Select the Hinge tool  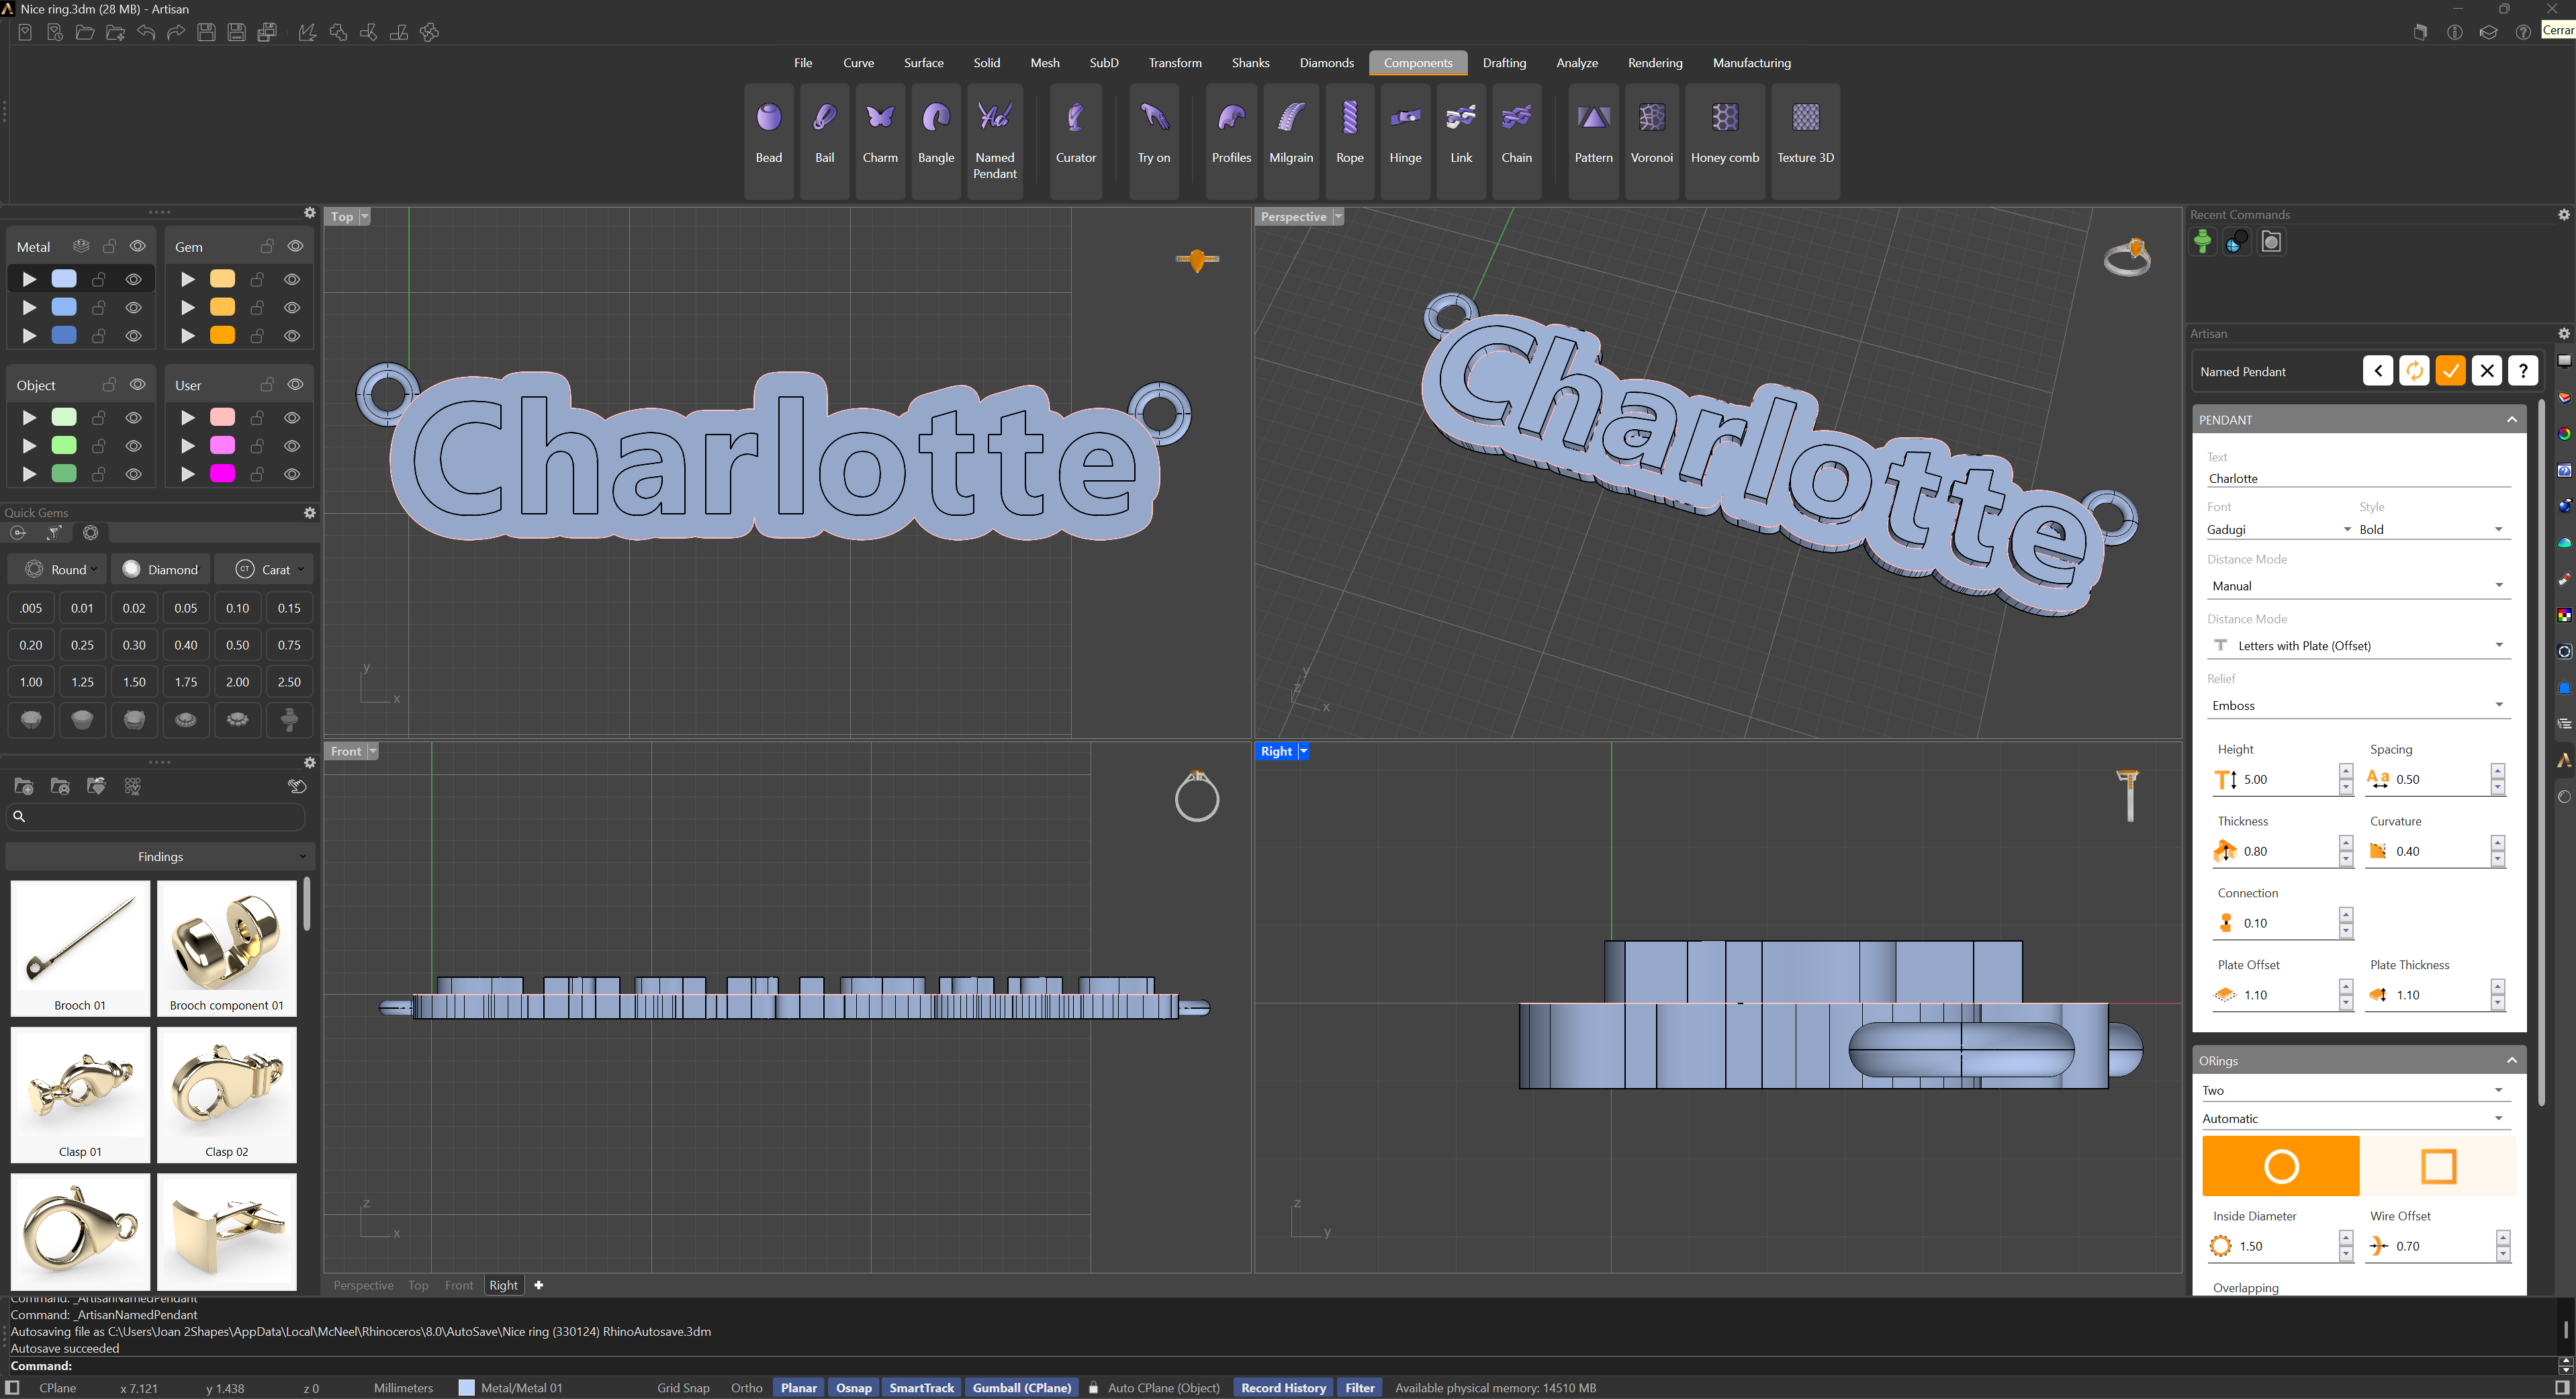coord(1405,140)
